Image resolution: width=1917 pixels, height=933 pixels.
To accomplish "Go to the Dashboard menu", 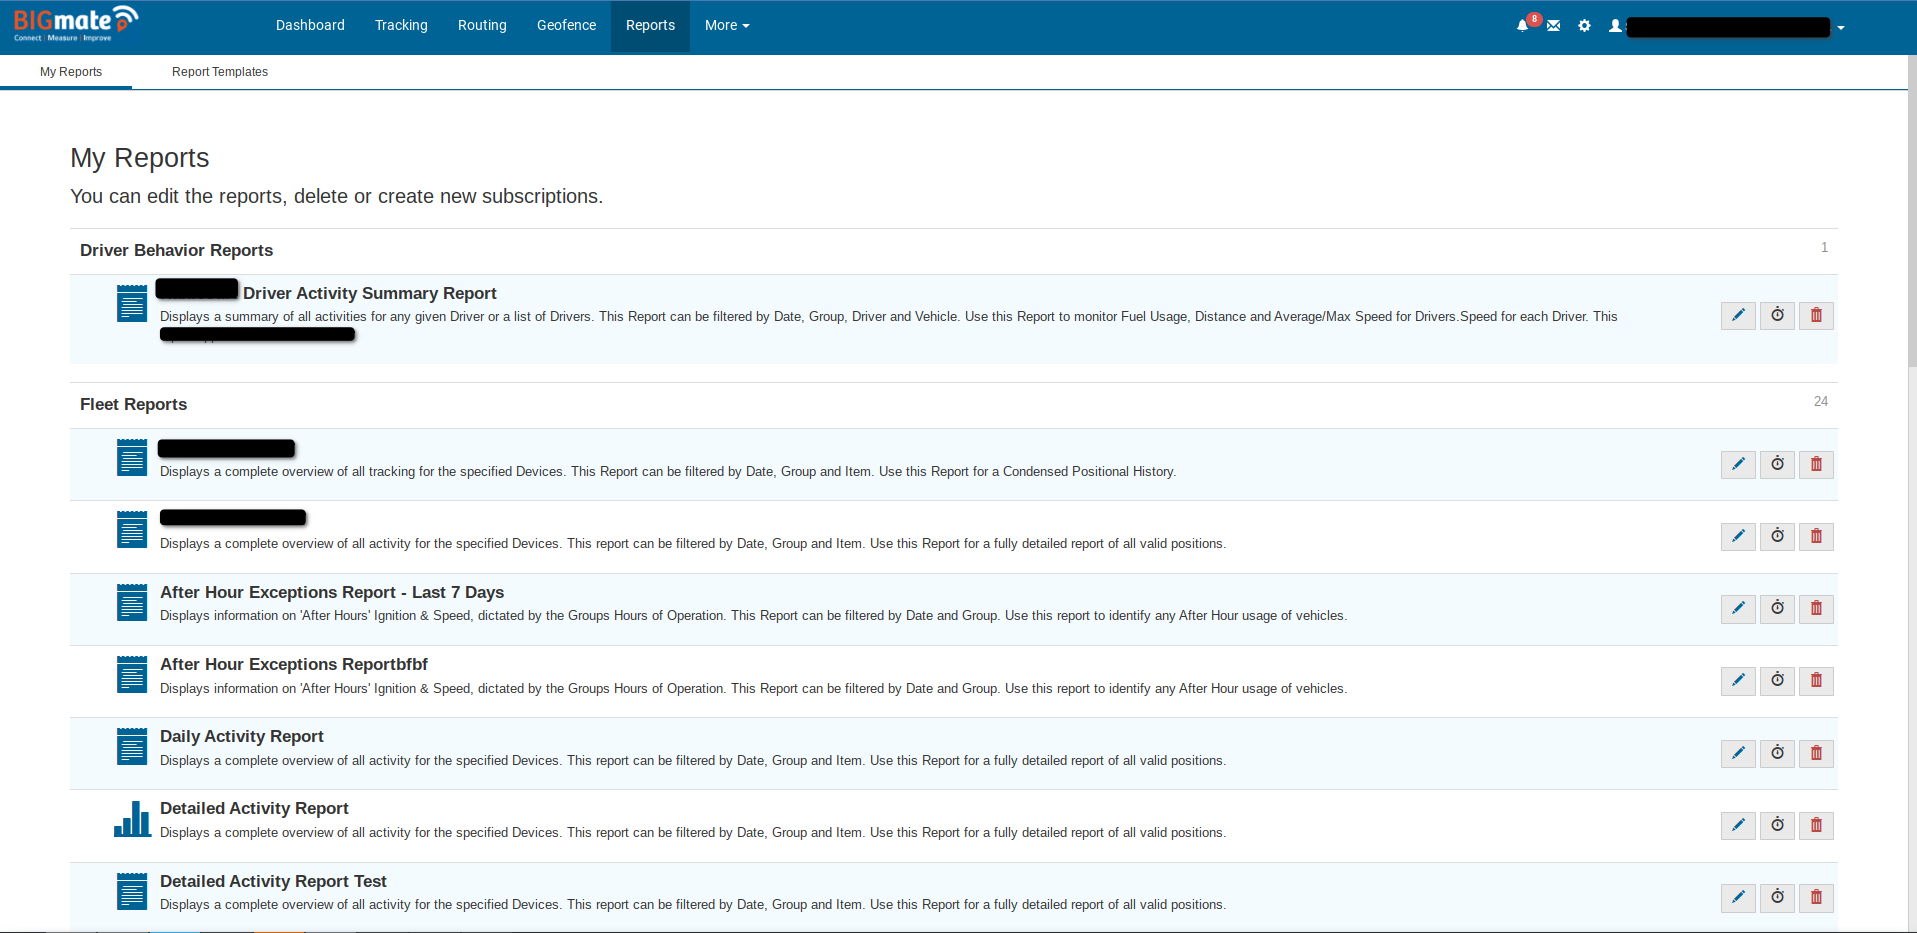I will coord(310,26).
